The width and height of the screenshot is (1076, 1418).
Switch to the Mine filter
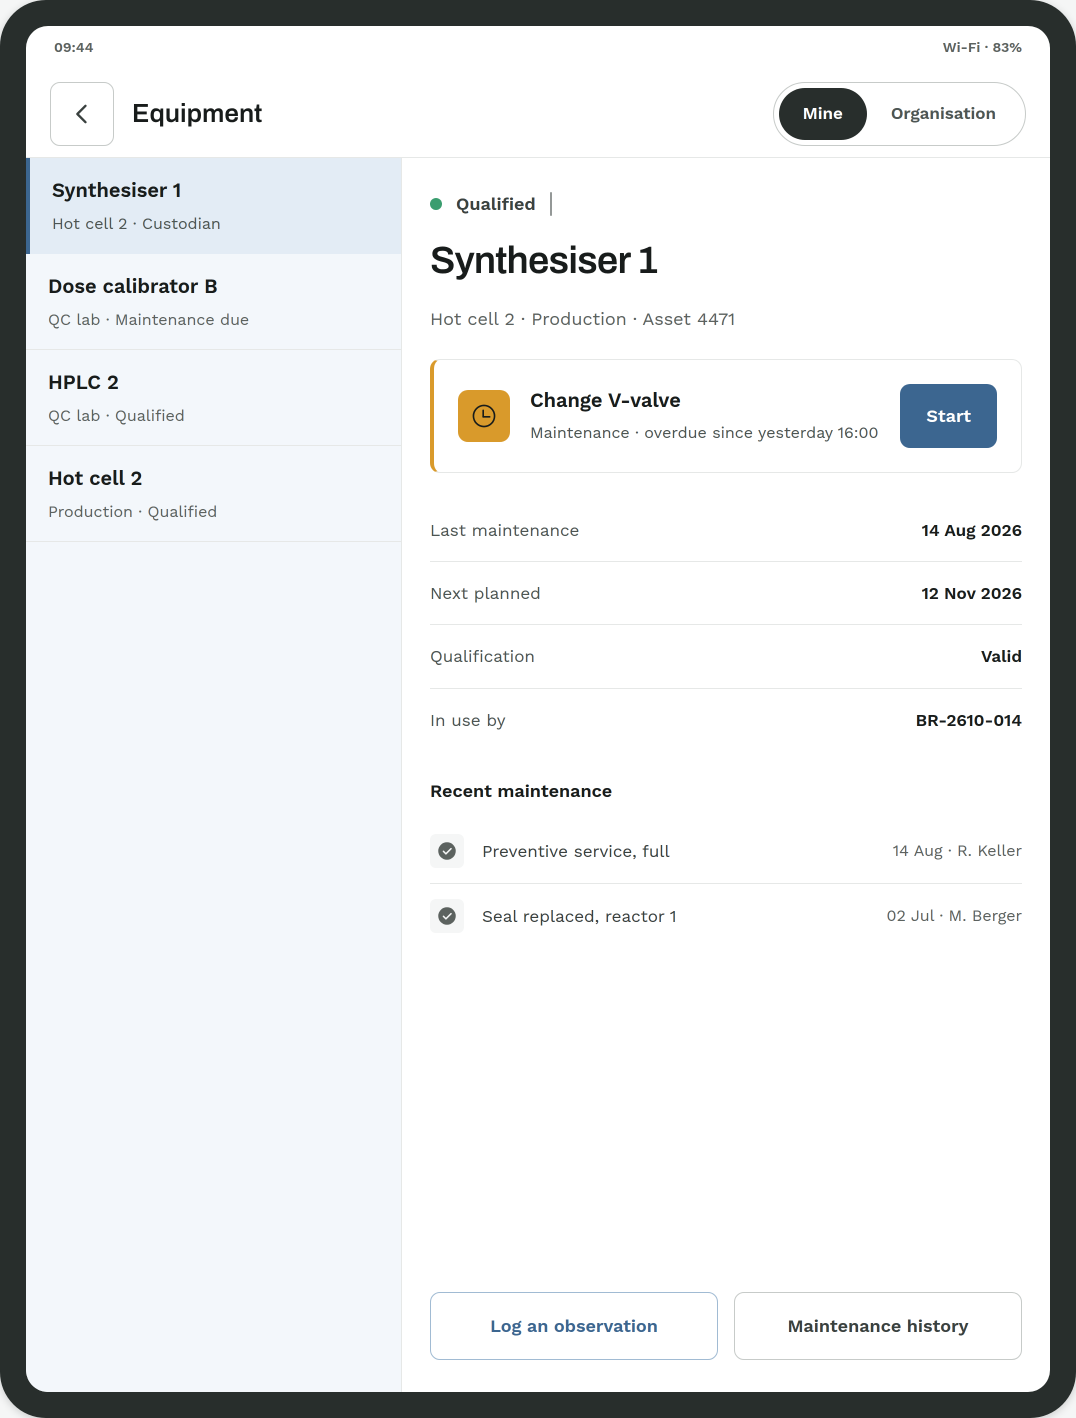[822, 114]
